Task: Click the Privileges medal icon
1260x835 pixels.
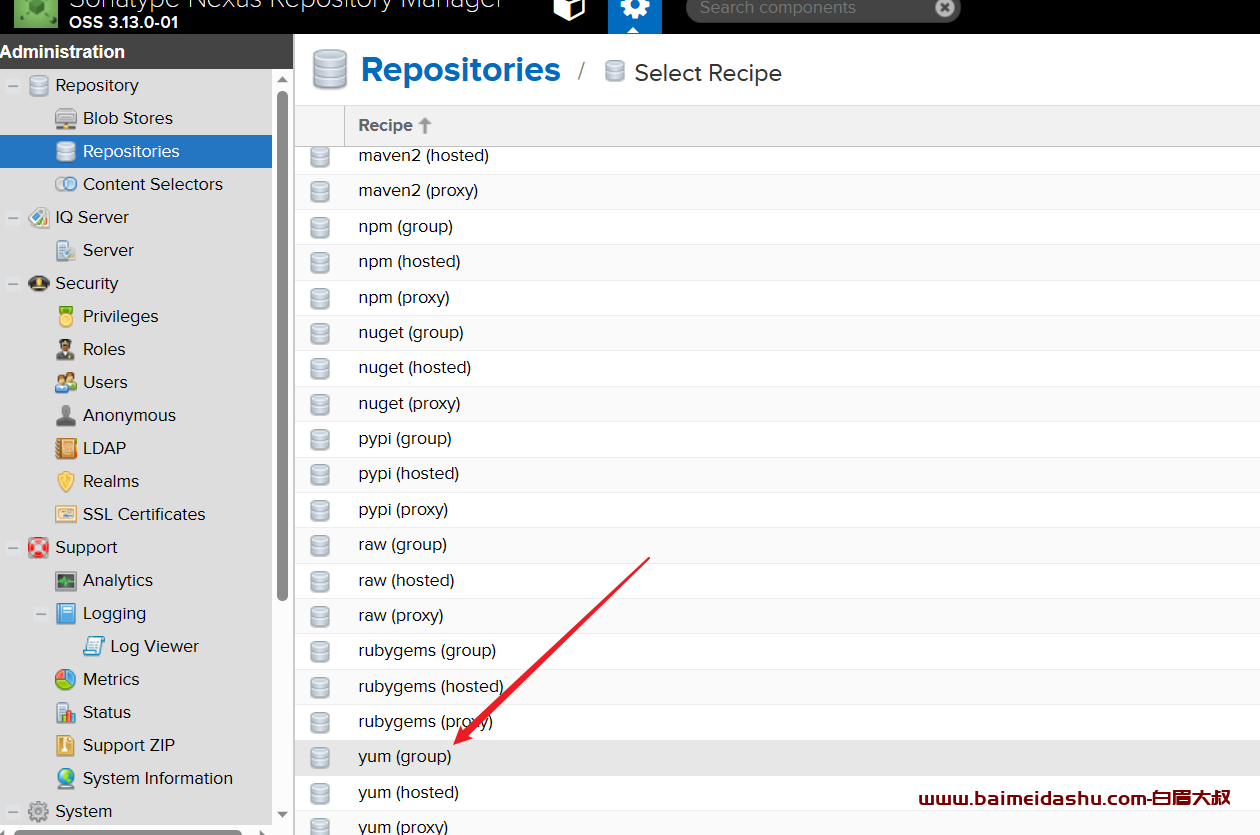Action: click(66, 316)
